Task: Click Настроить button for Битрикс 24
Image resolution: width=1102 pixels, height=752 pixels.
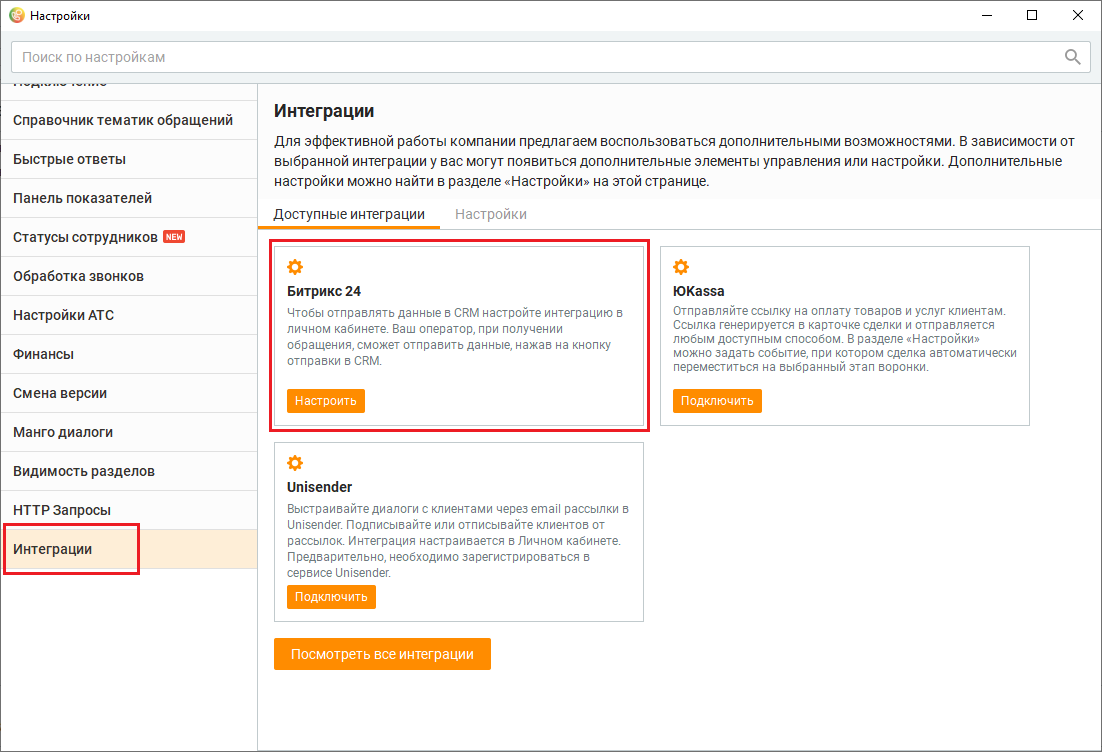Action: 325,401
